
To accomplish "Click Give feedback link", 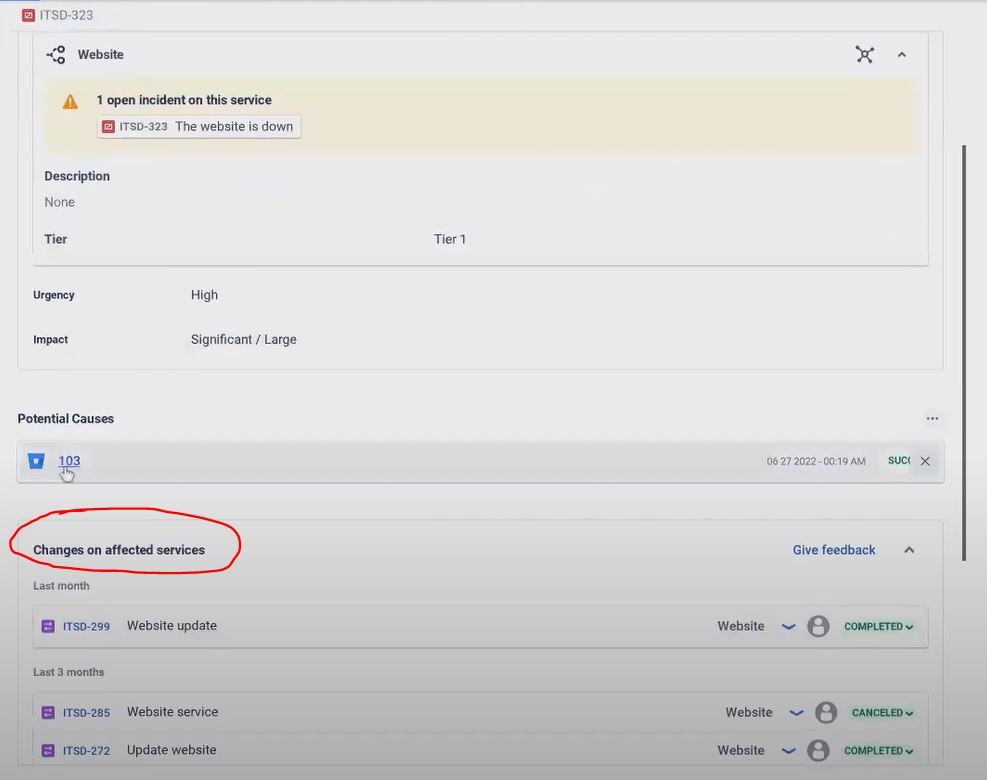I will tap(834, 550).
